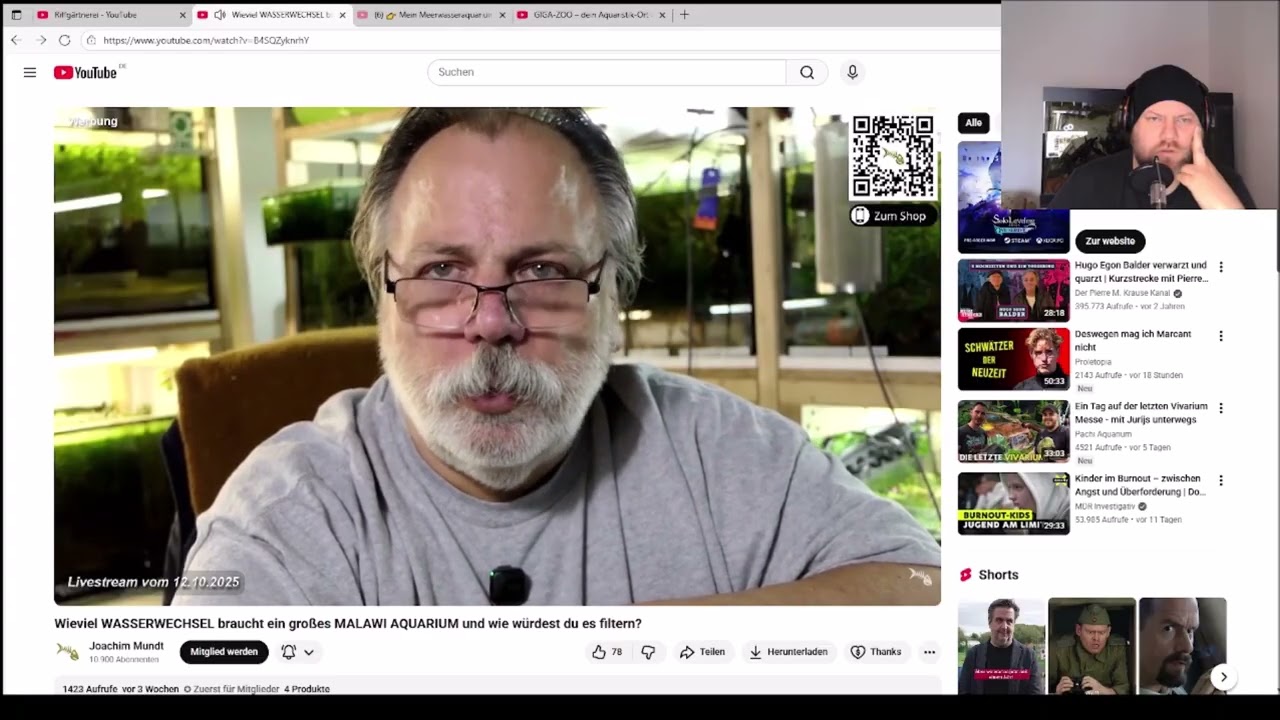Open options for Kinder im Burnout video

click(1220, 480)
